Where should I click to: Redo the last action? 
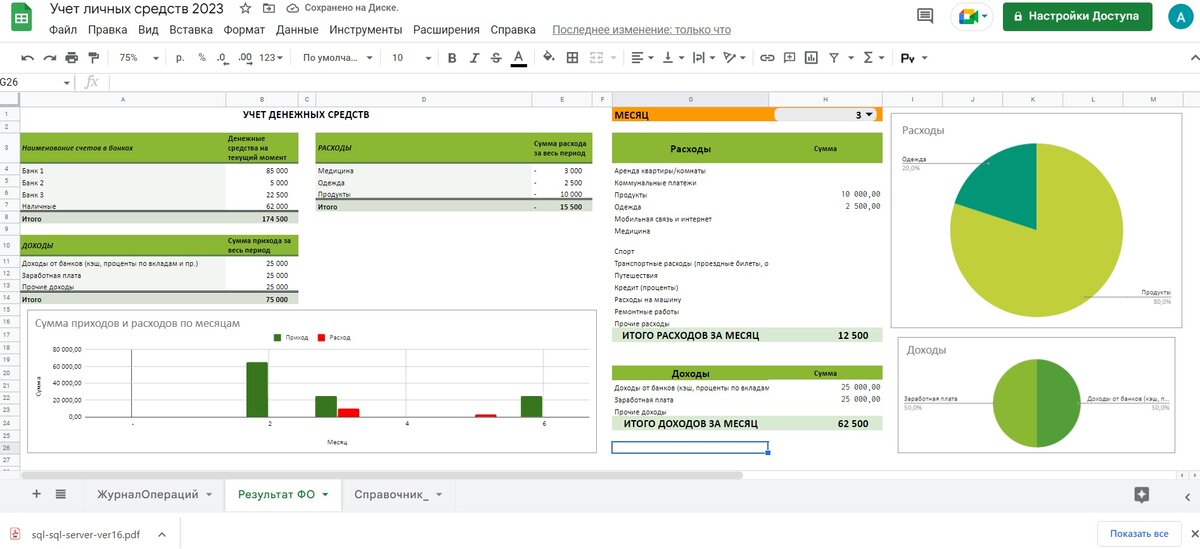(49, 58)
